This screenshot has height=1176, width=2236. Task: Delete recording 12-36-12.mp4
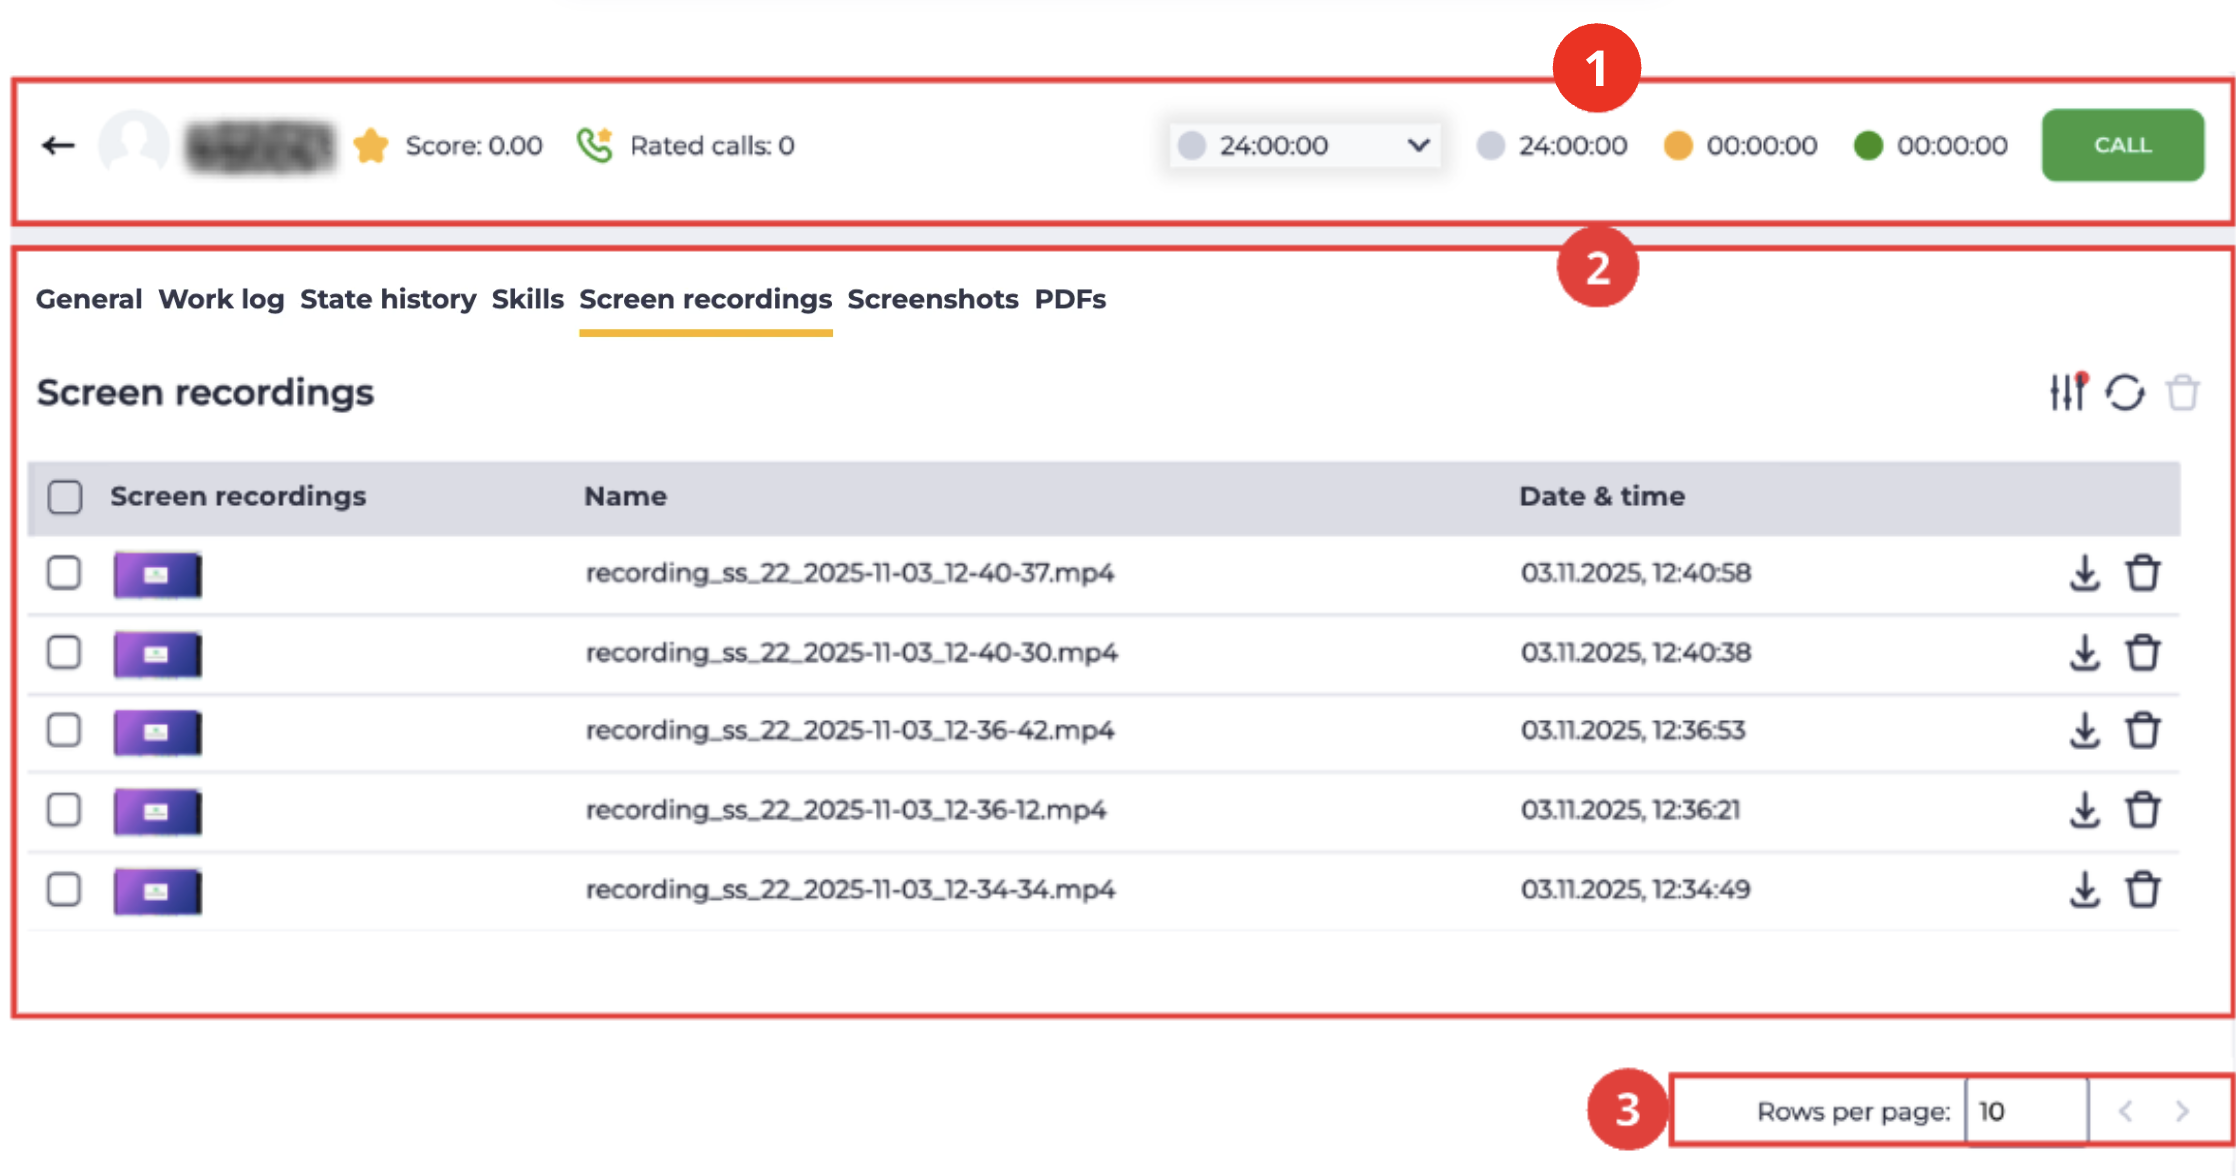[2142, 810]
